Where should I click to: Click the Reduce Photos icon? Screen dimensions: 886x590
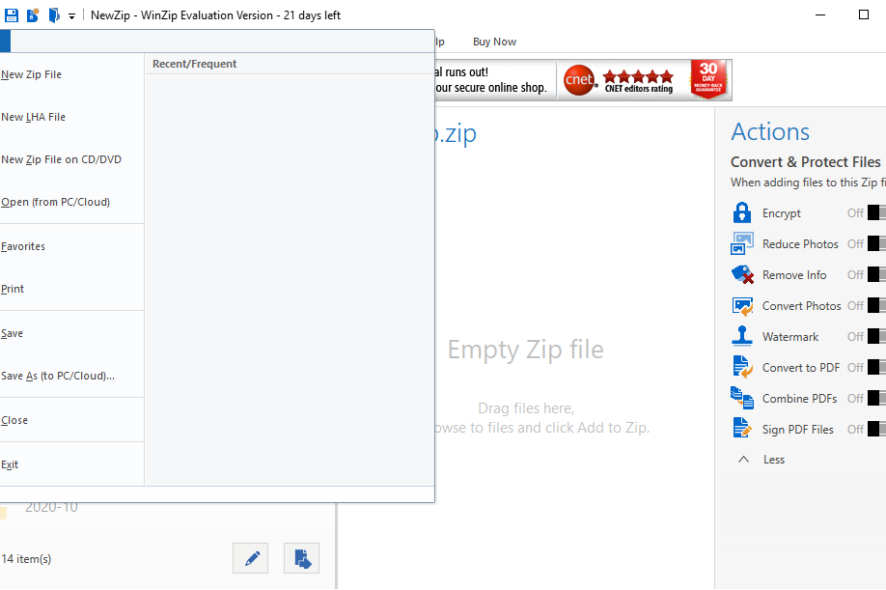742,244
